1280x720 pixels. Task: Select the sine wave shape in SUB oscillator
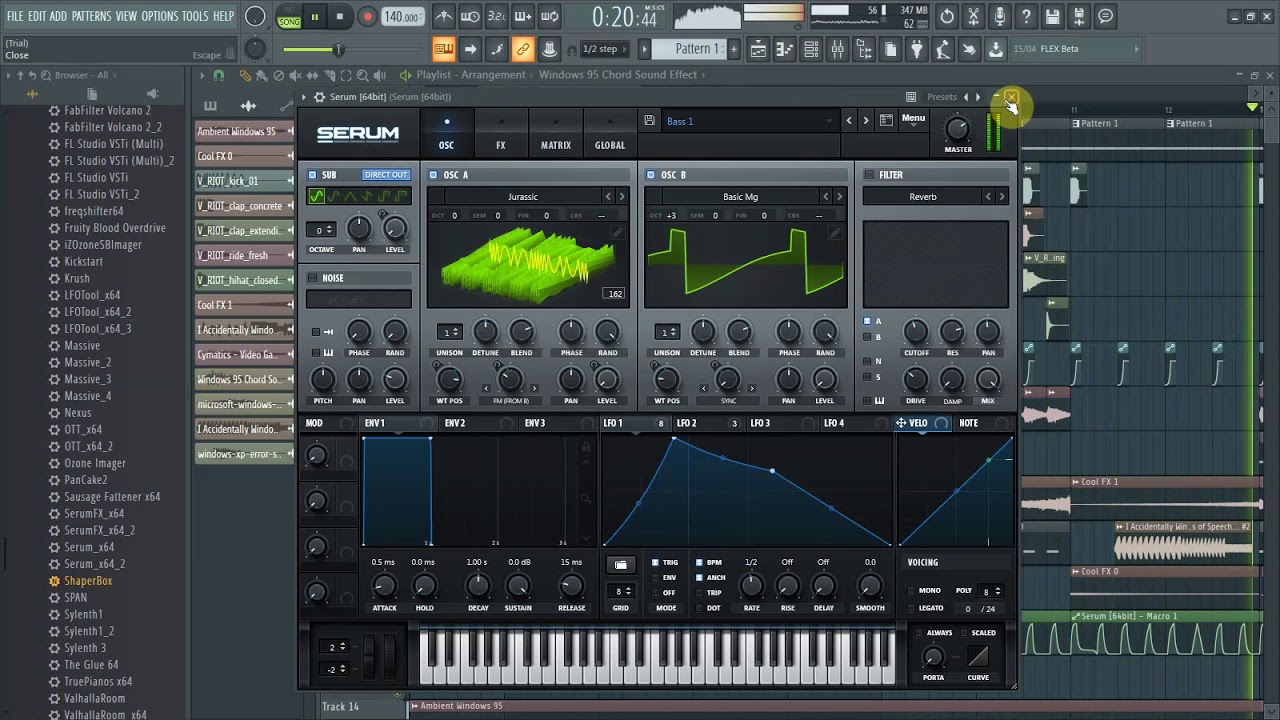[x=317, y=196]
